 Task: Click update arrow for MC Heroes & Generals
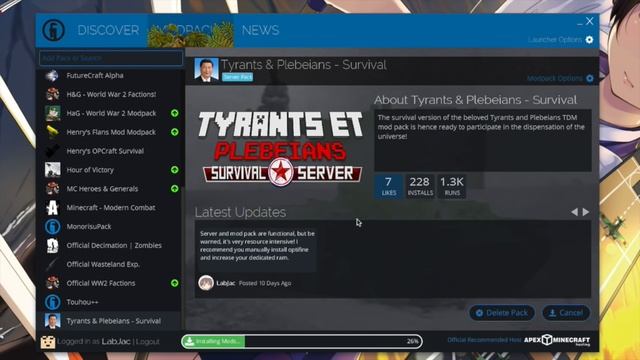[175, 189]
